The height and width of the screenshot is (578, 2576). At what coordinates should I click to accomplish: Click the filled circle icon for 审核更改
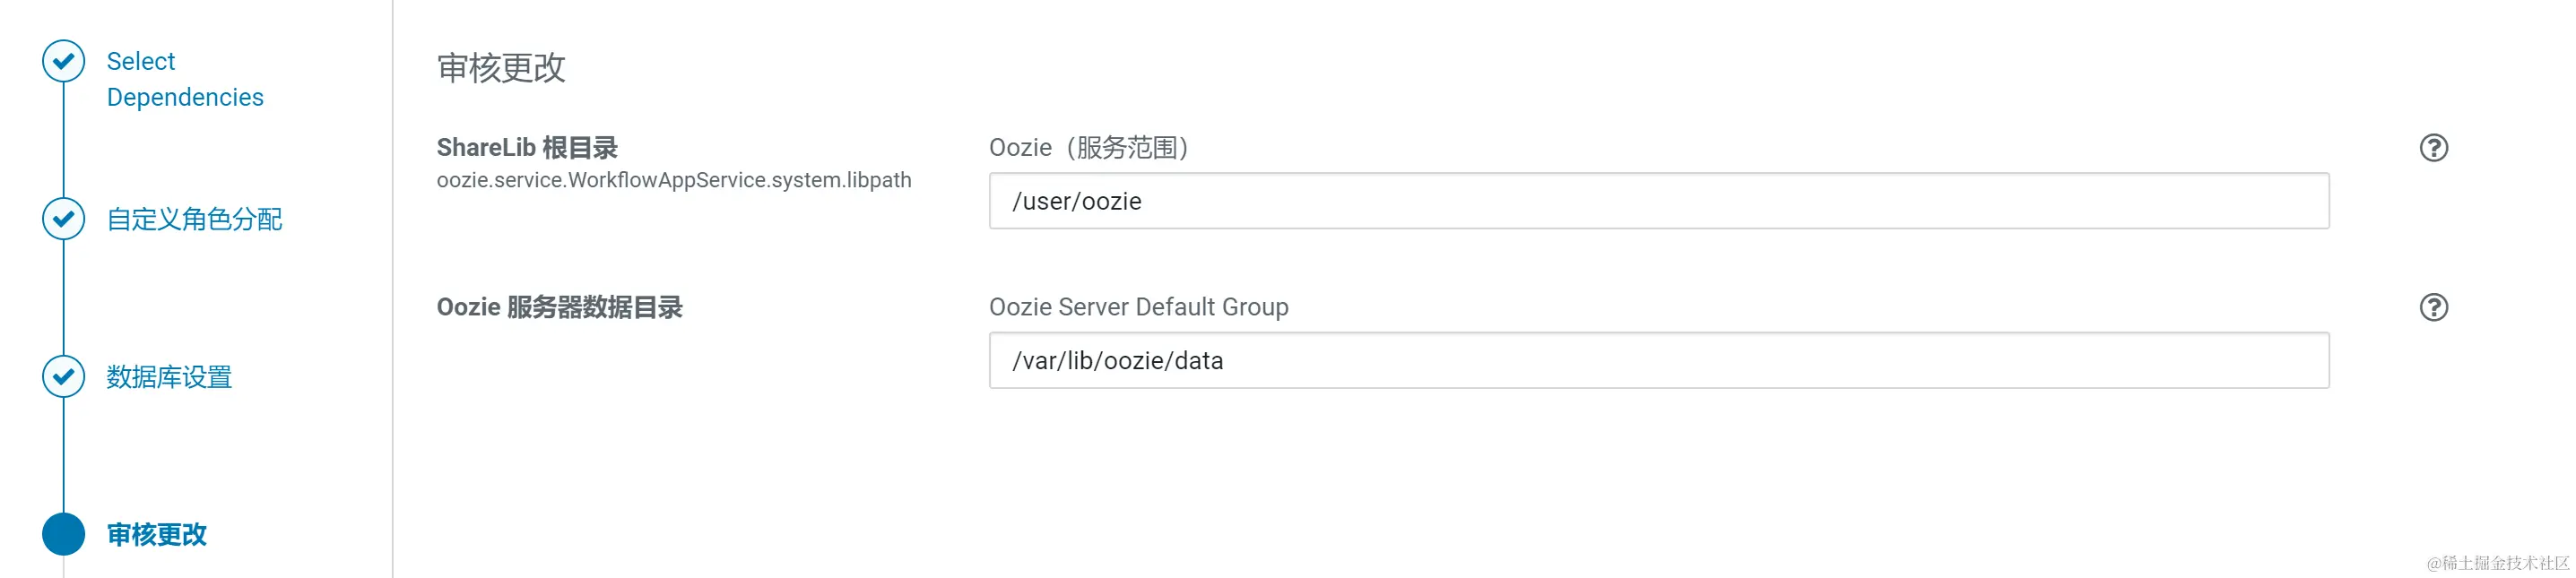pos(62,535)
